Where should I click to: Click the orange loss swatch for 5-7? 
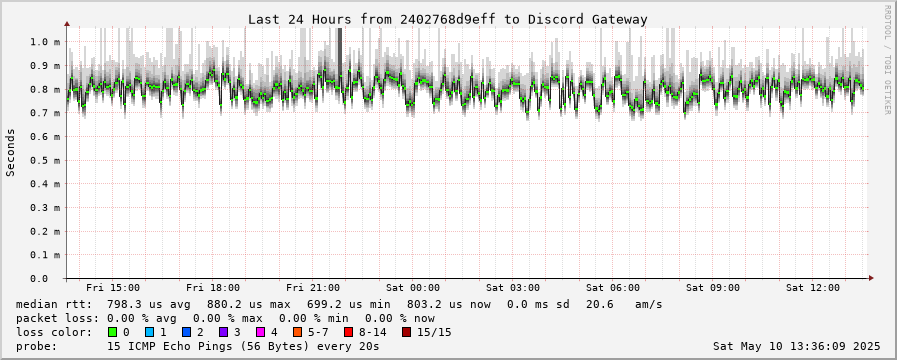[297, 332]
